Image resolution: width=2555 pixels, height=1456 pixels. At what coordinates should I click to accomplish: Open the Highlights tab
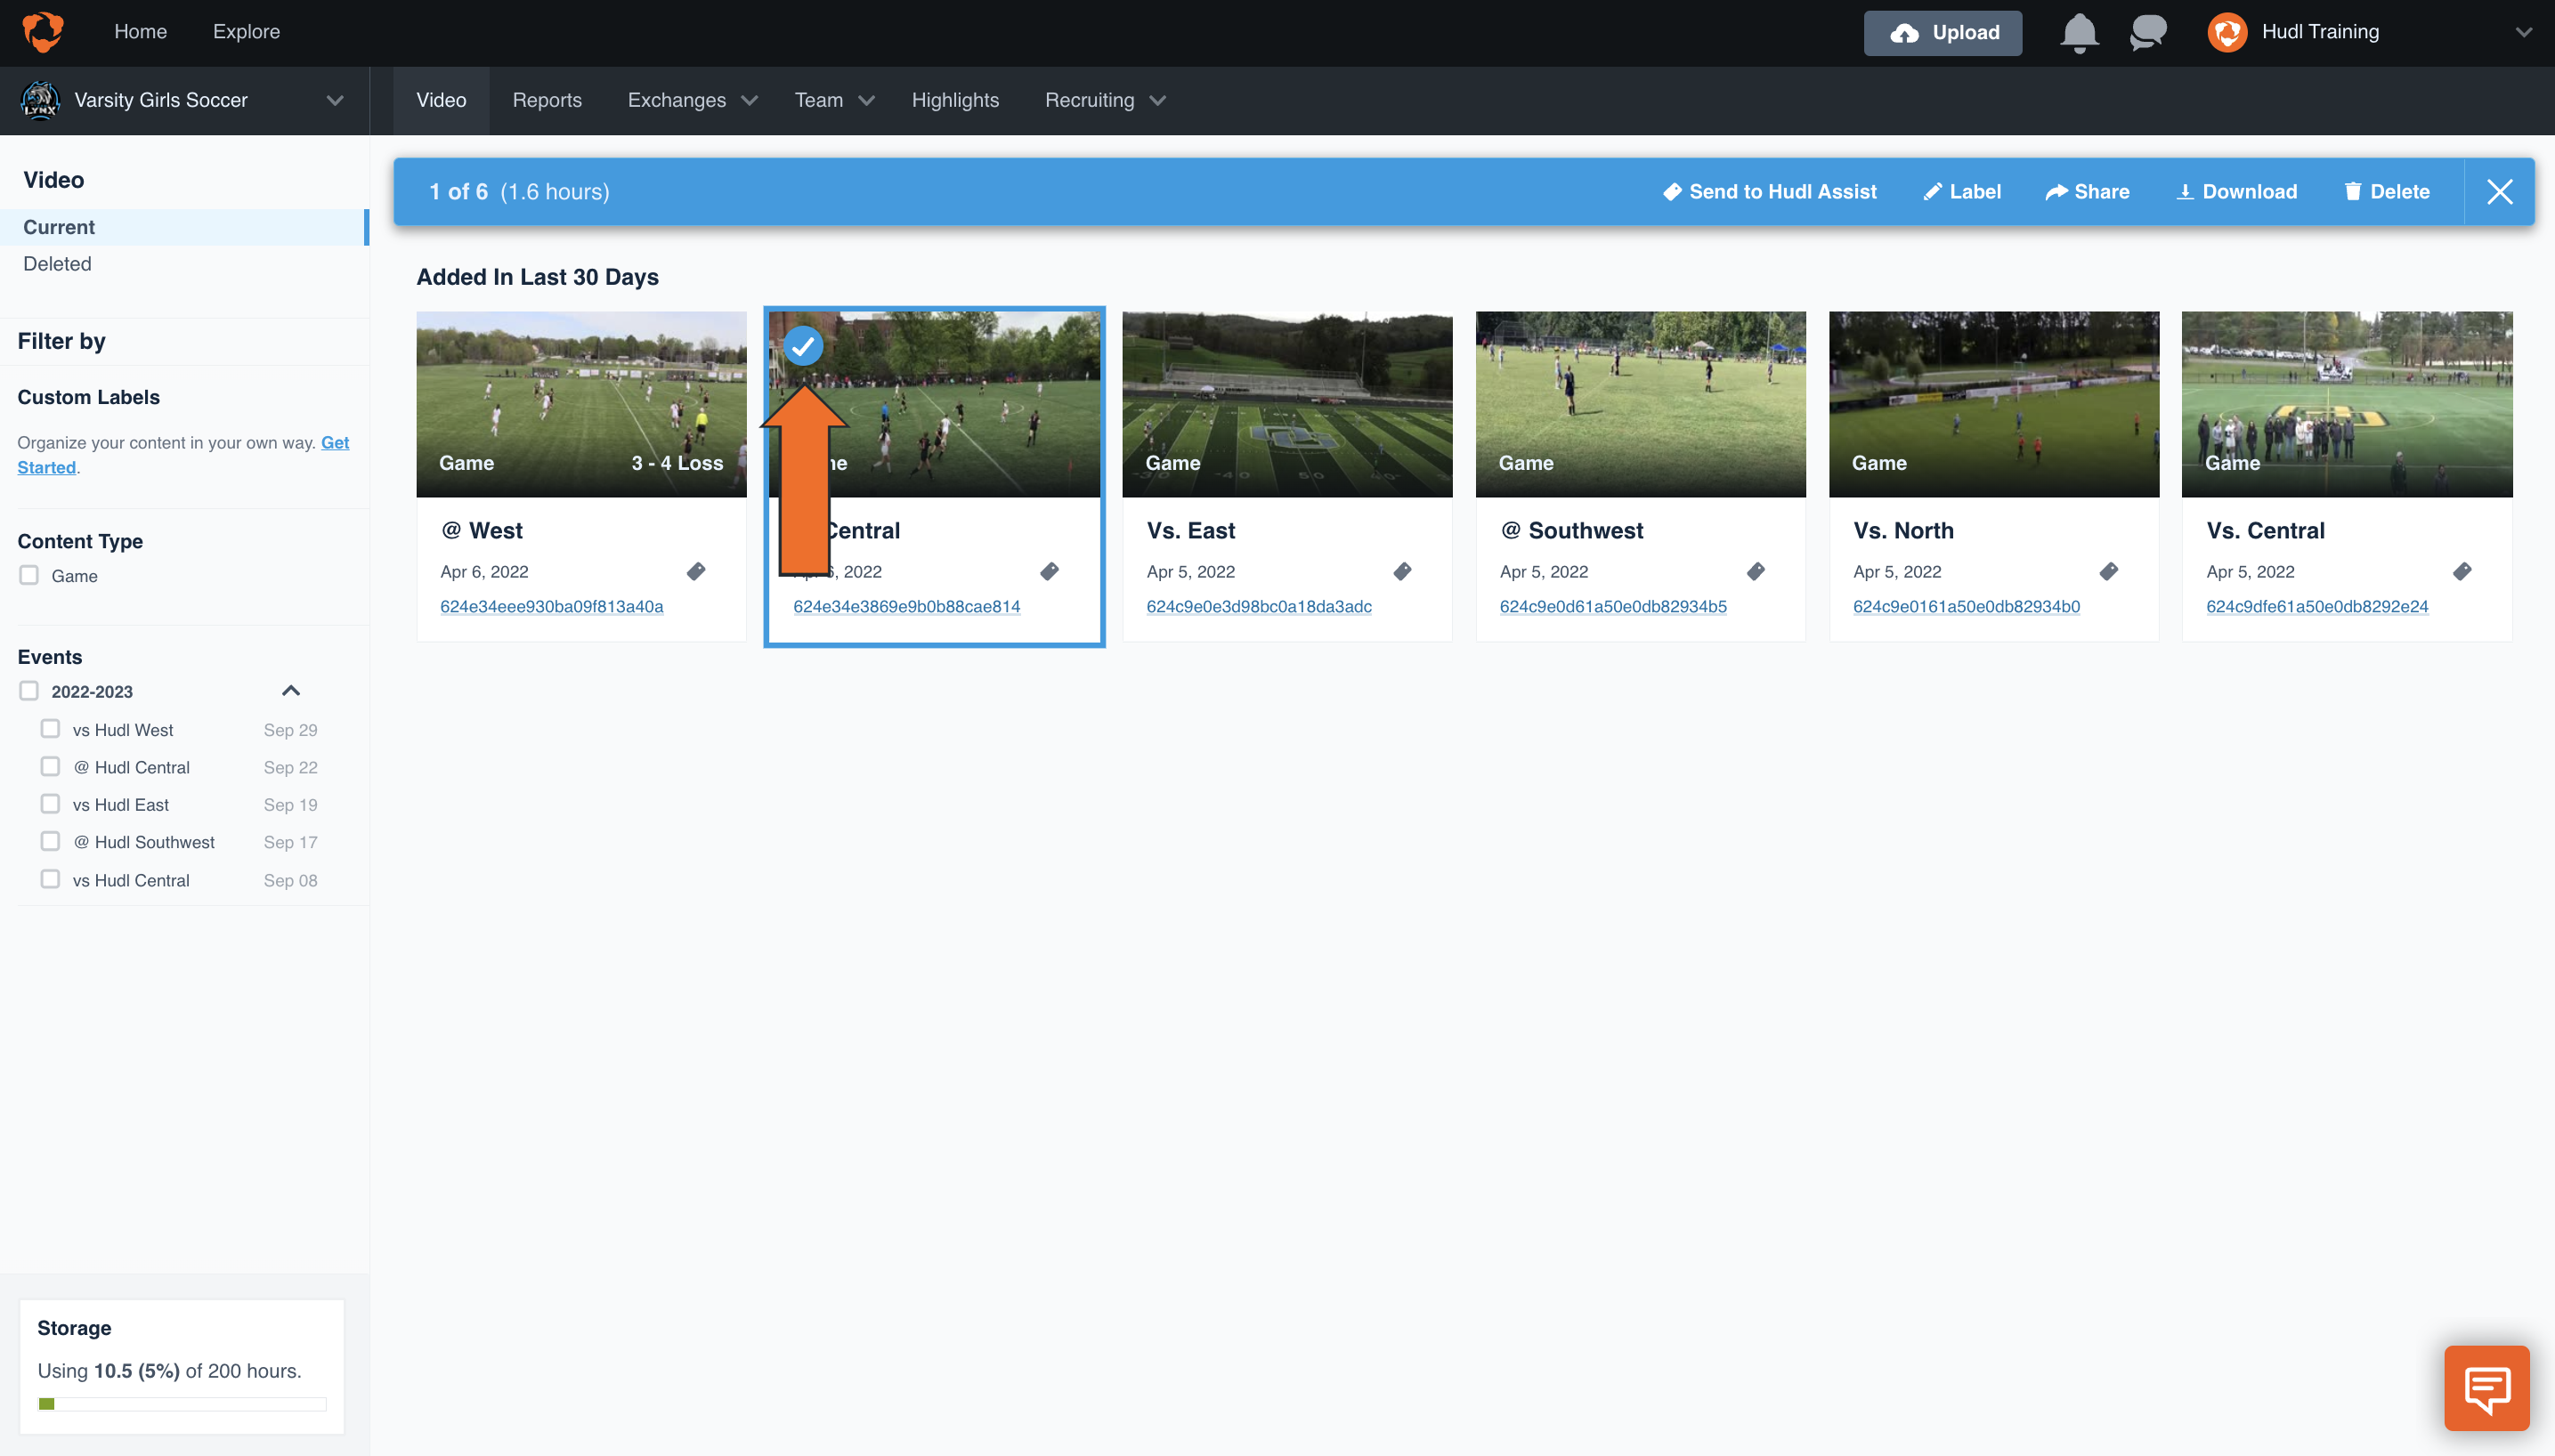(x=955, y=100)
